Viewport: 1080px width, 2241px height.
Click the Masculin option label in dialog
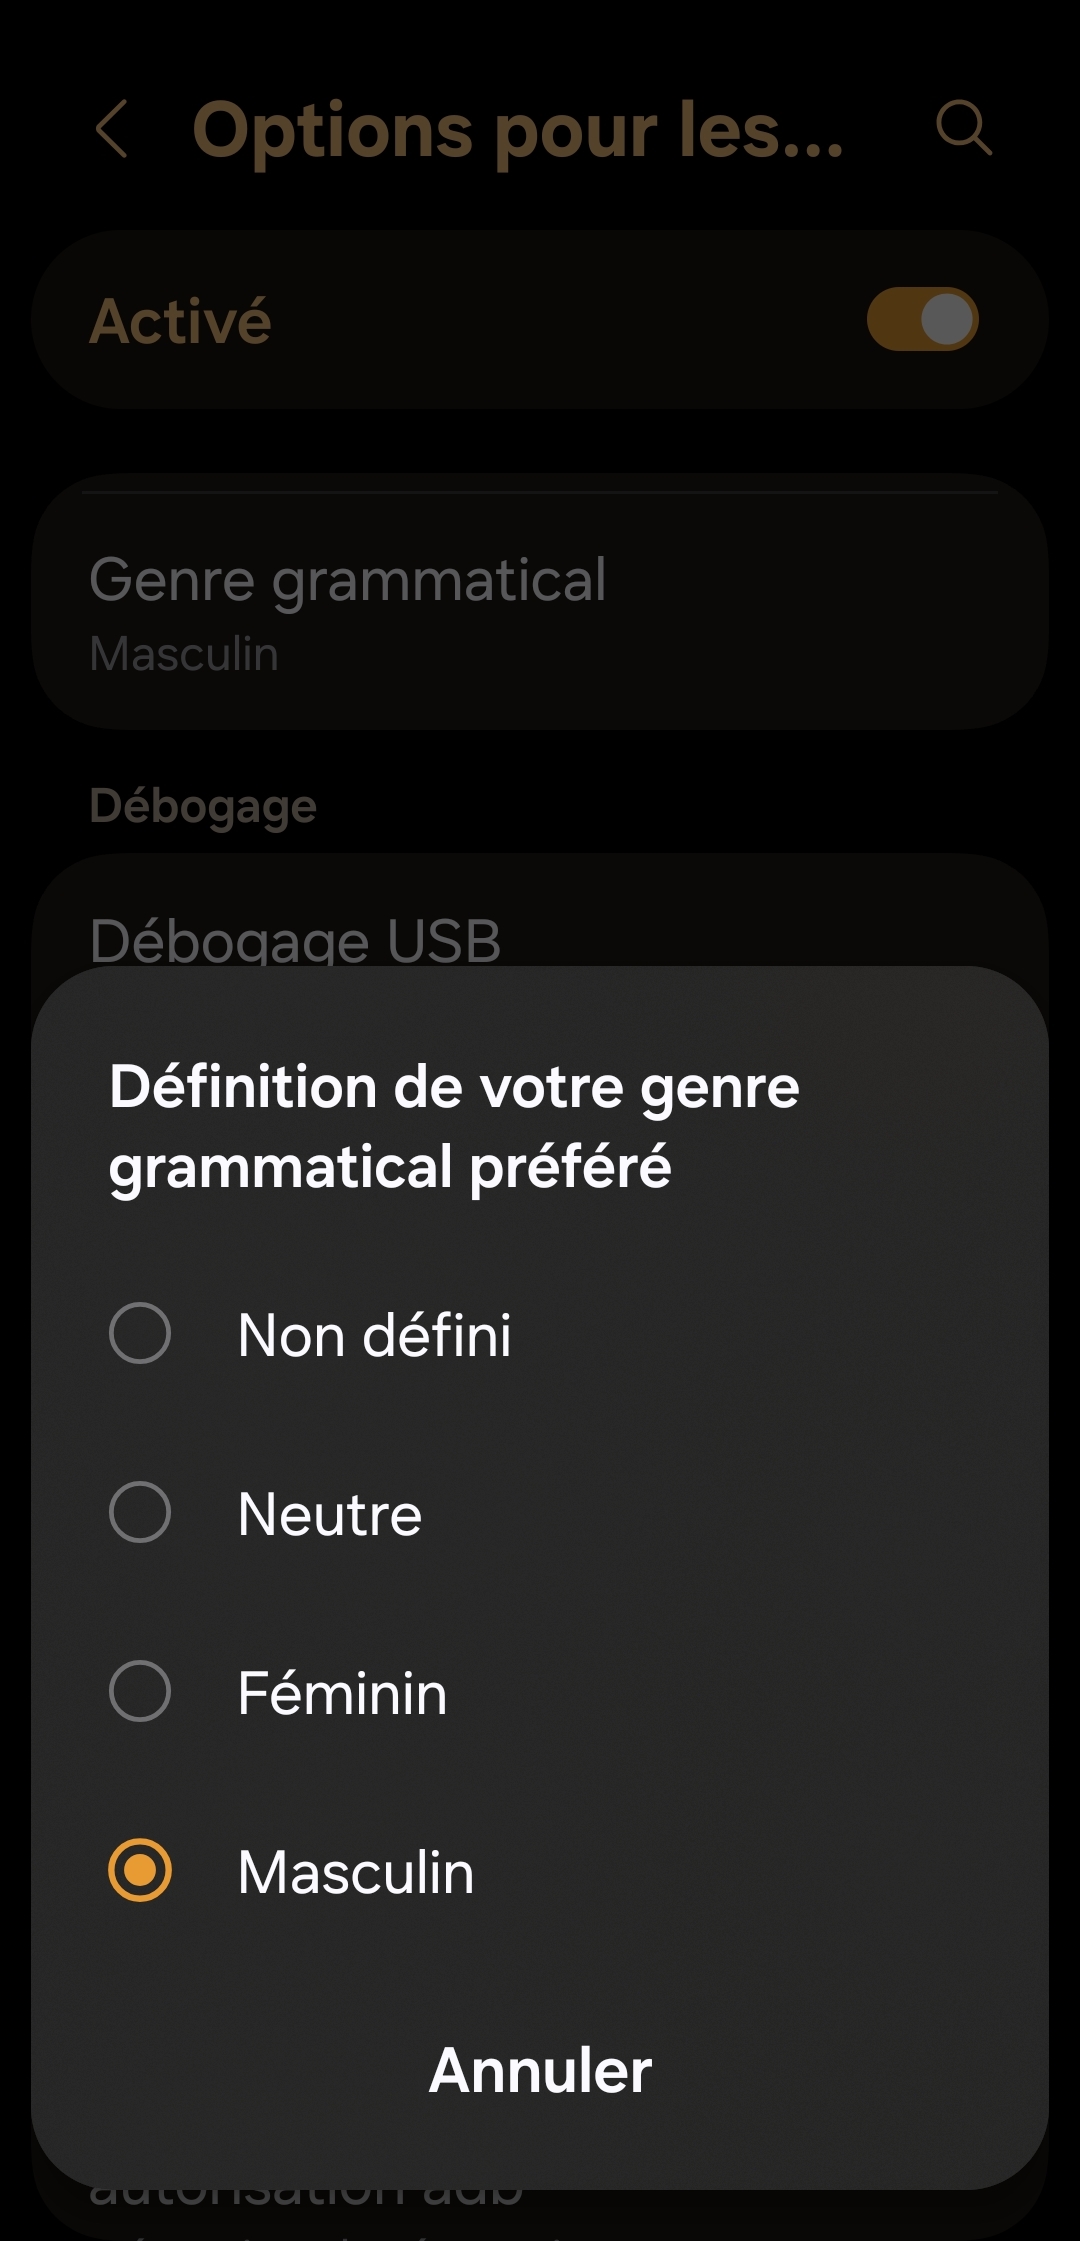point(355,1872)
